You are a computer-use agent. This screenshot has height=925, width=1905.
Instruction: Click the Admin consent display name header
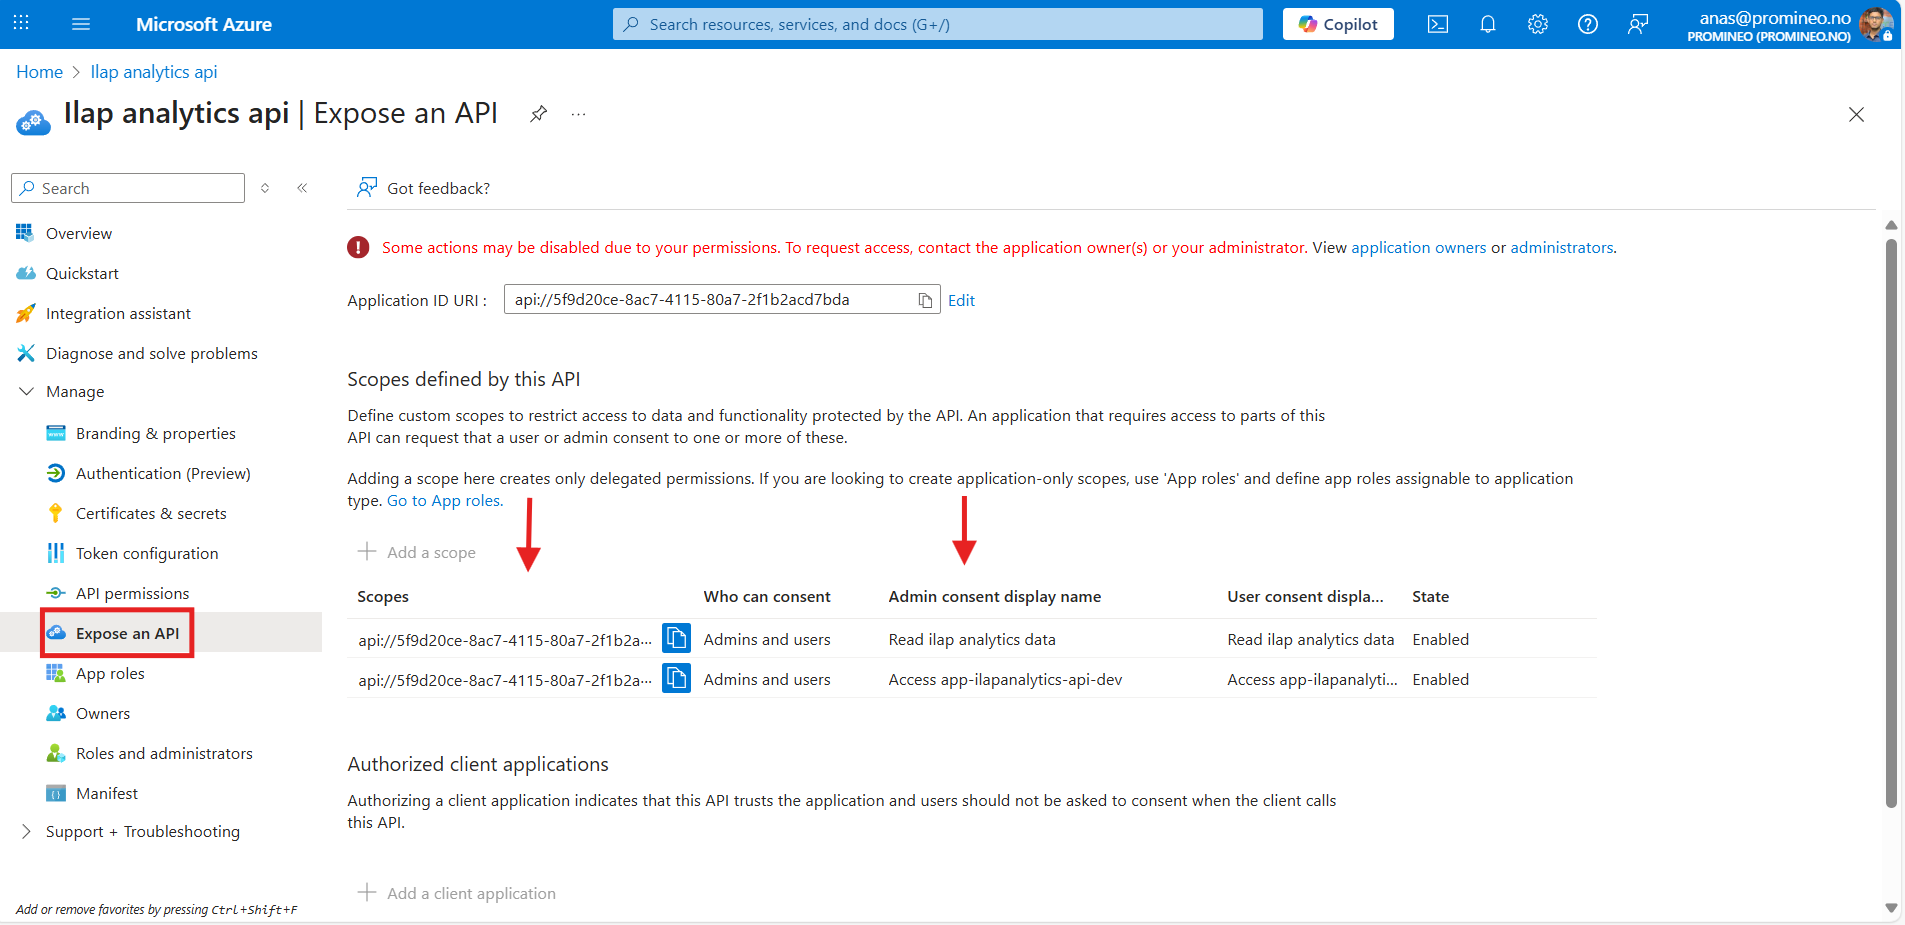(x=995, y=597)
